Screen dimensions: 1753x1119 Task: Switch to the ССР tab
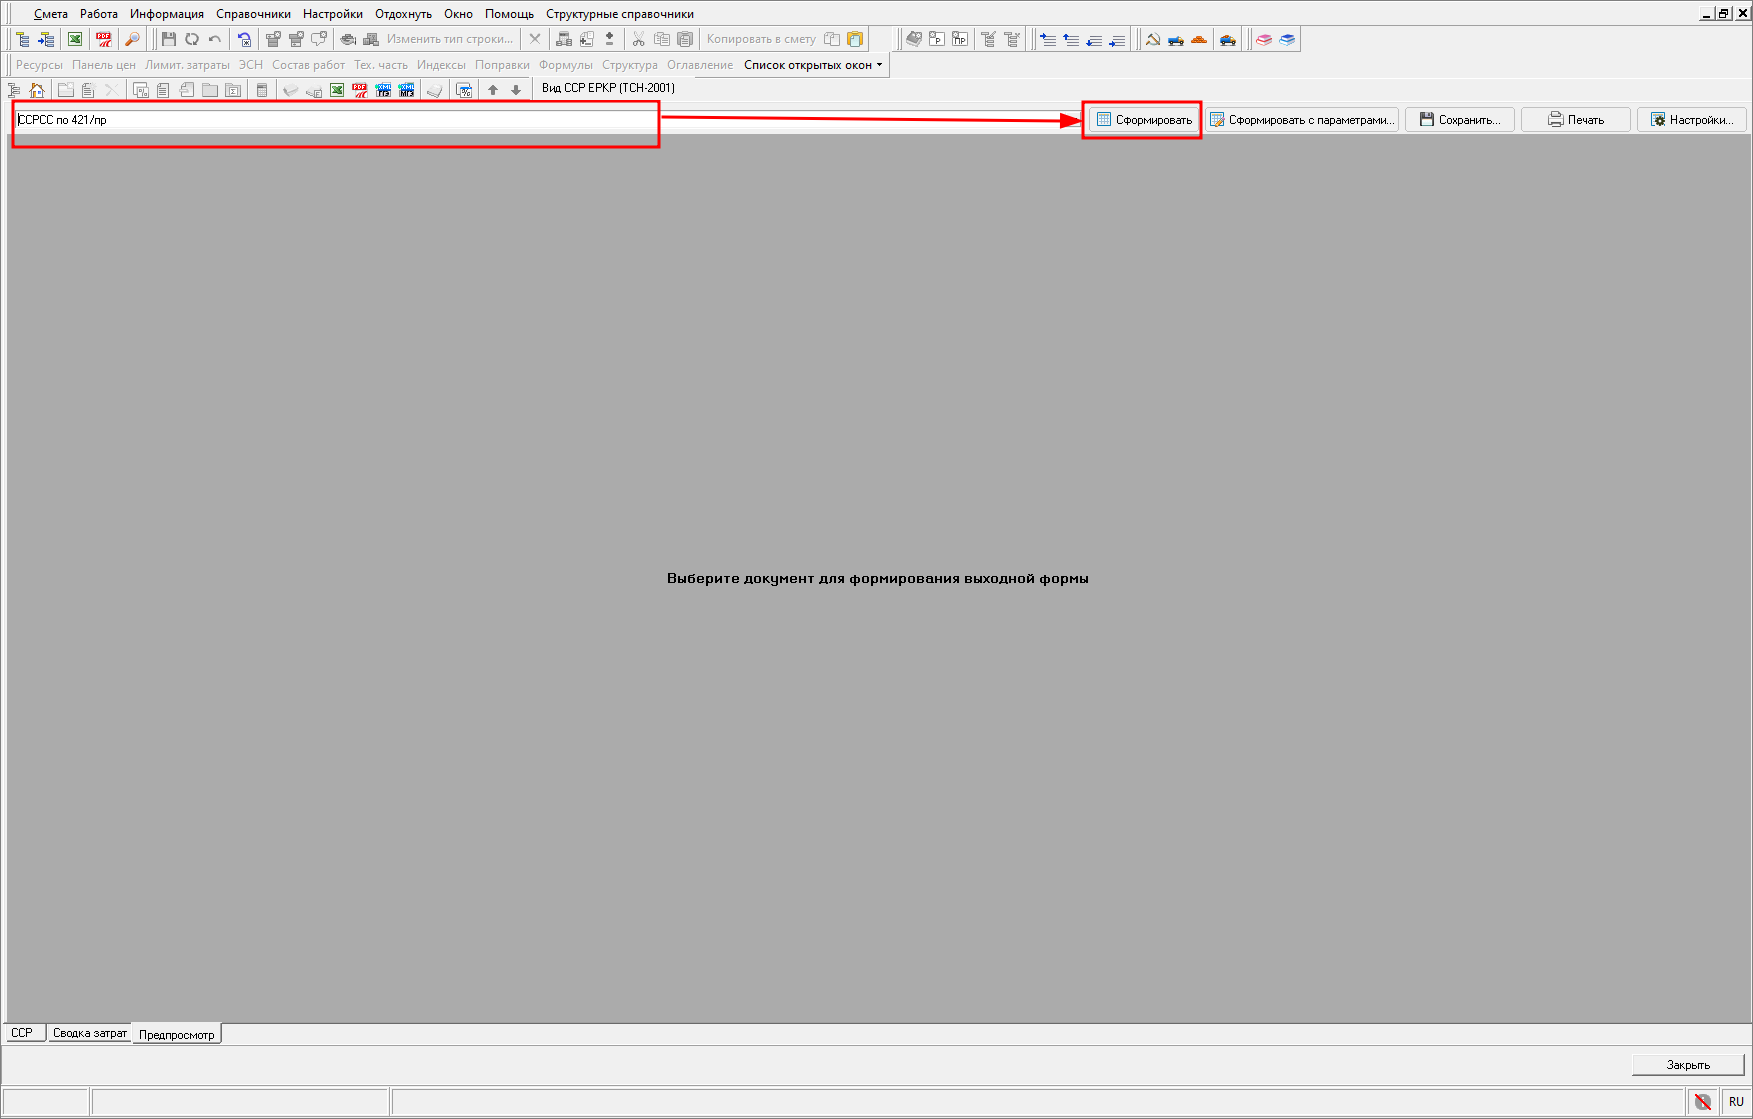[22, 1033]
